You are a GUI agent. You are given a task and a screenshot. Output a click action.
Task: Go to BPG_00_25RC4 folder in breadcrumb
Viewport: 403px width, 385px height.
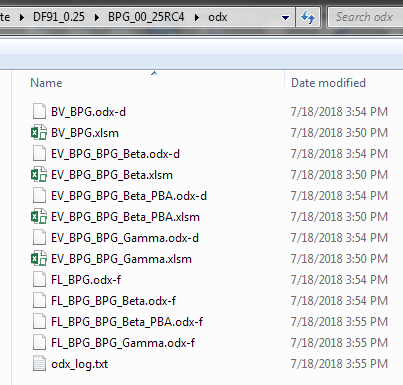146,17
